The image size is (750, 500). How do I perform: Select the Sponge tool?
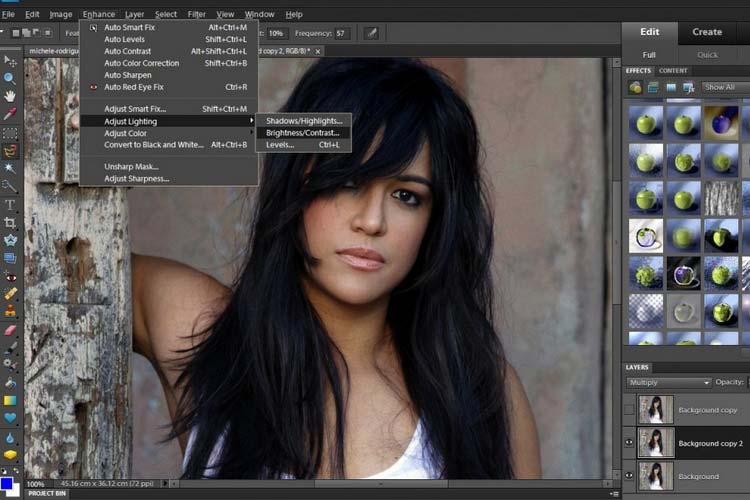[10, 455]
